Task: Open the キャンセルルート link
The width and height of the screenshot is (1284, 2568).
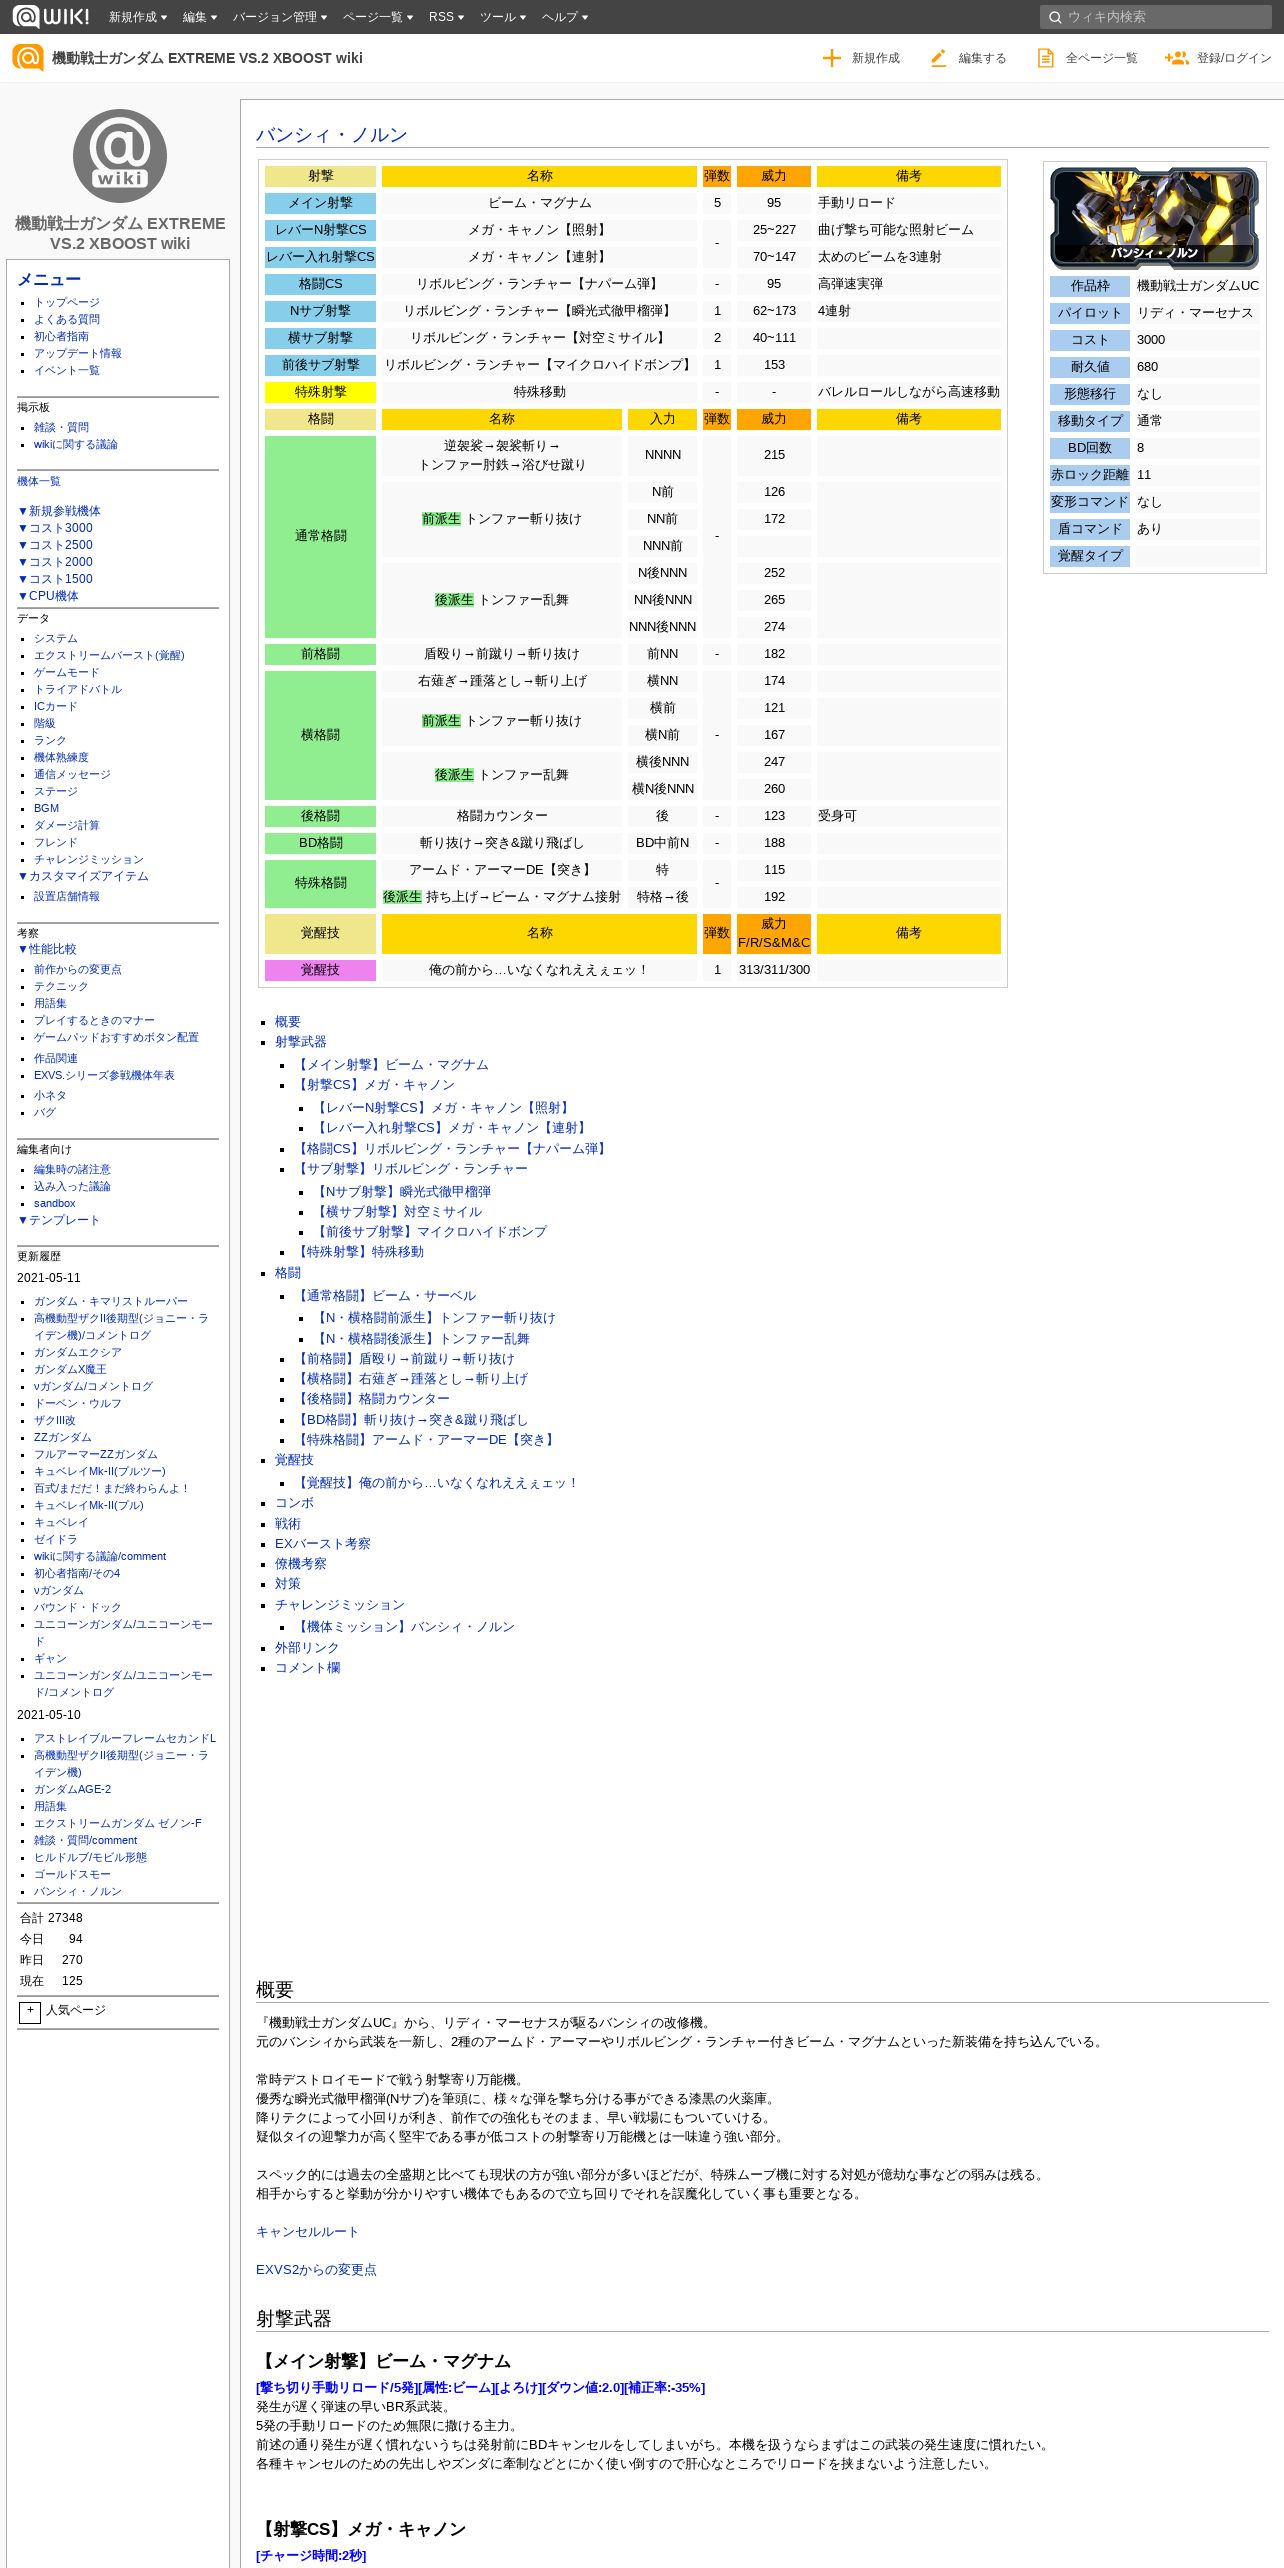Action: [307, 2232]
